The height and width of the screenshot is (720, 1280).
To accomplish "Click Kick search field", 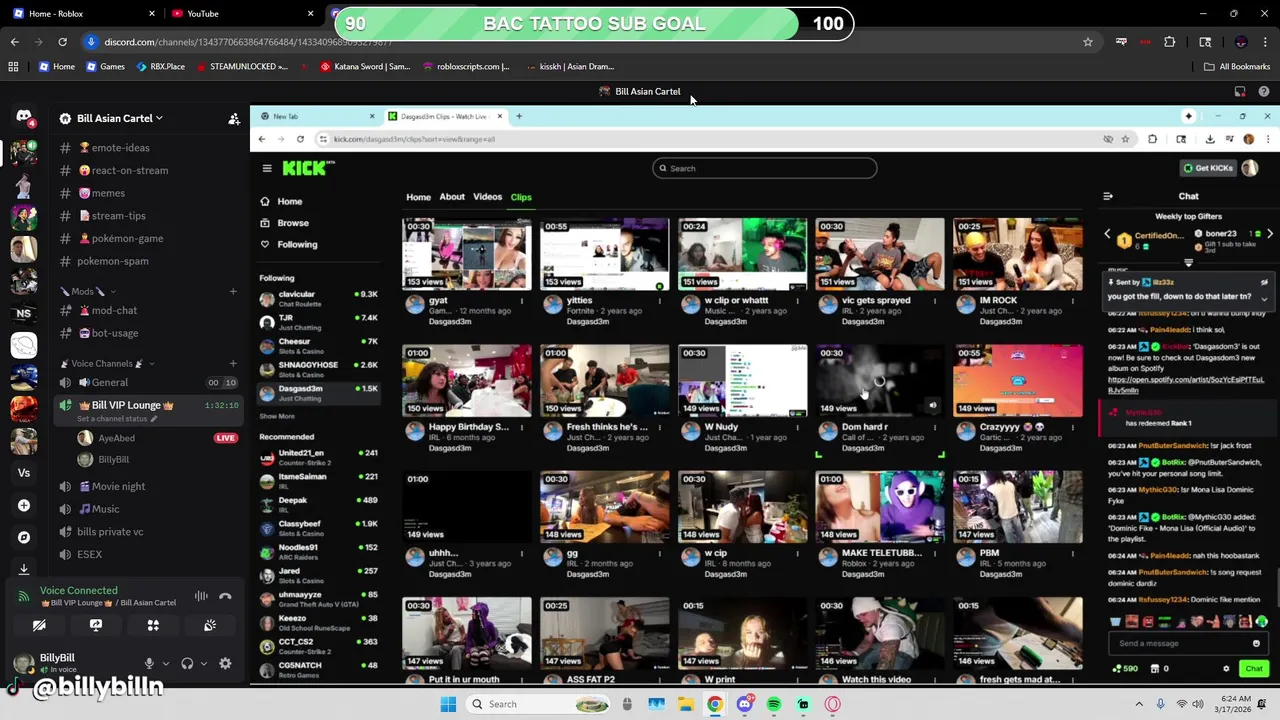I will (x=765, y=168).
